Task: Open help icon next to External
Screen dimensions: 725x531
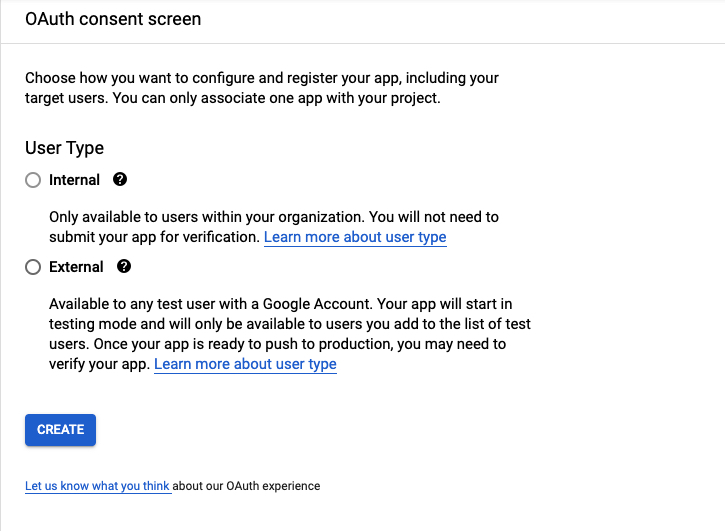Action: coord(124,267)
